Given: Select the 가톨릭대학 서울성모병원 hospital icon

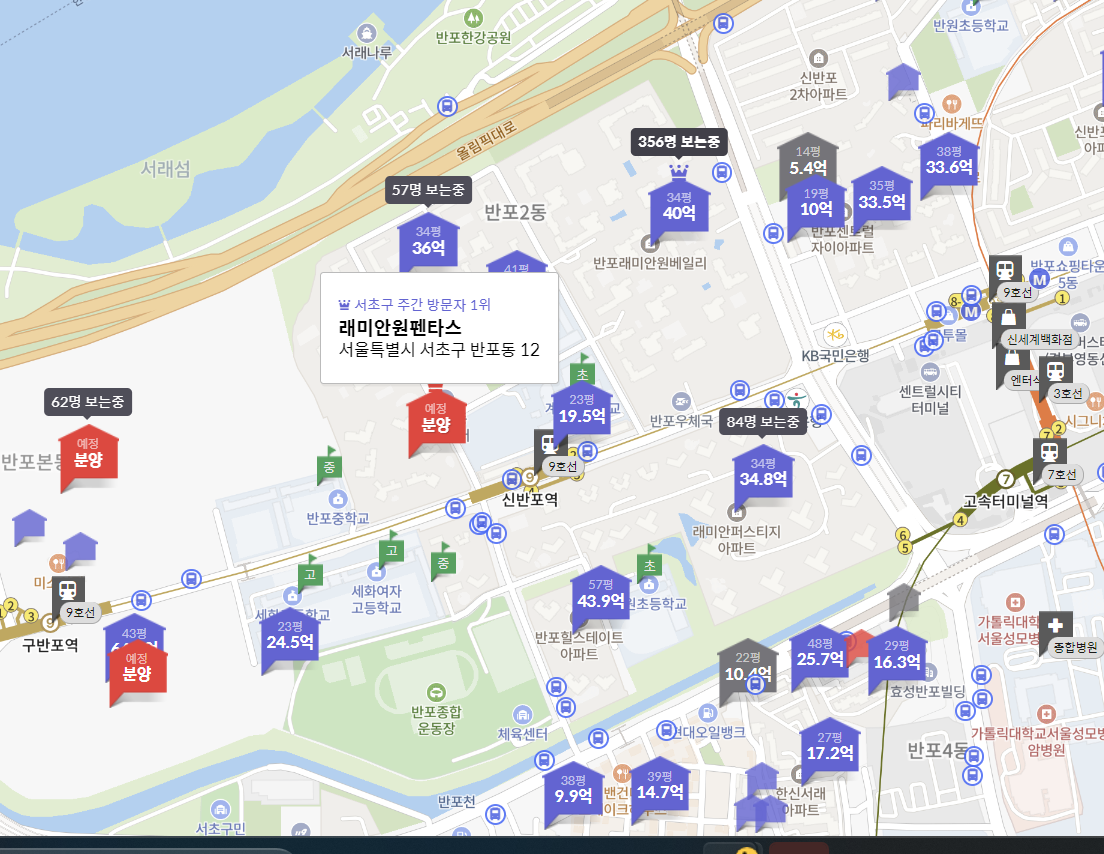Looking at the screenshot, I should pyautogui.click(x=1015, y=603).
